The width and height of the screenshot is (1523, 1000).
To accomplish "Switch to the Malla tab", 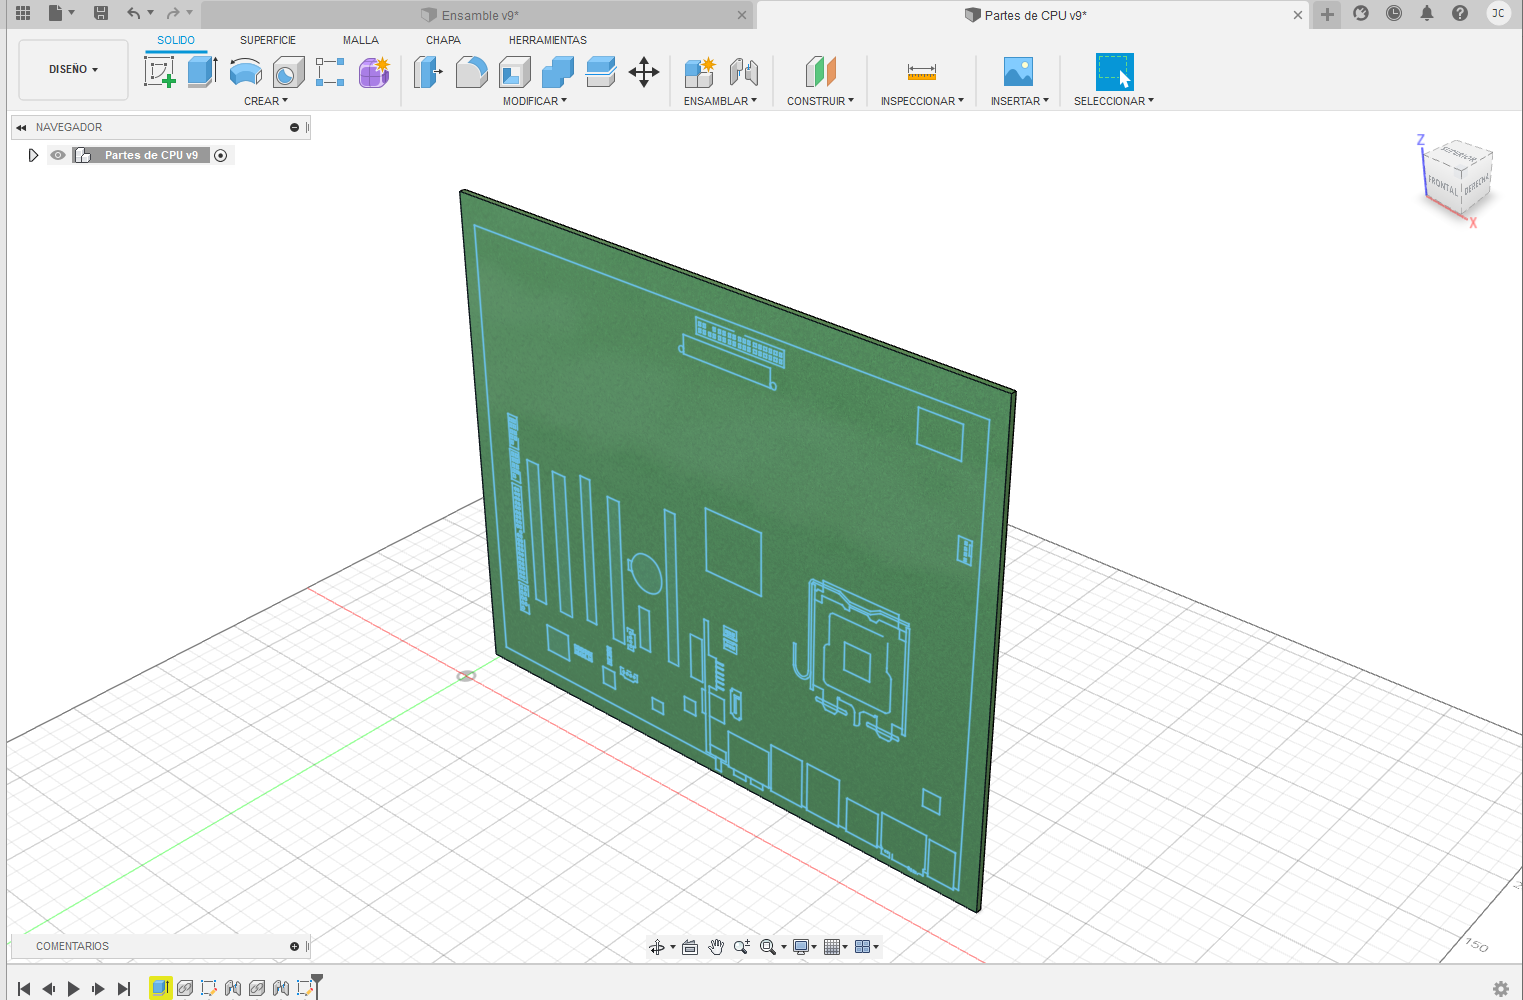I will [361, 40].
